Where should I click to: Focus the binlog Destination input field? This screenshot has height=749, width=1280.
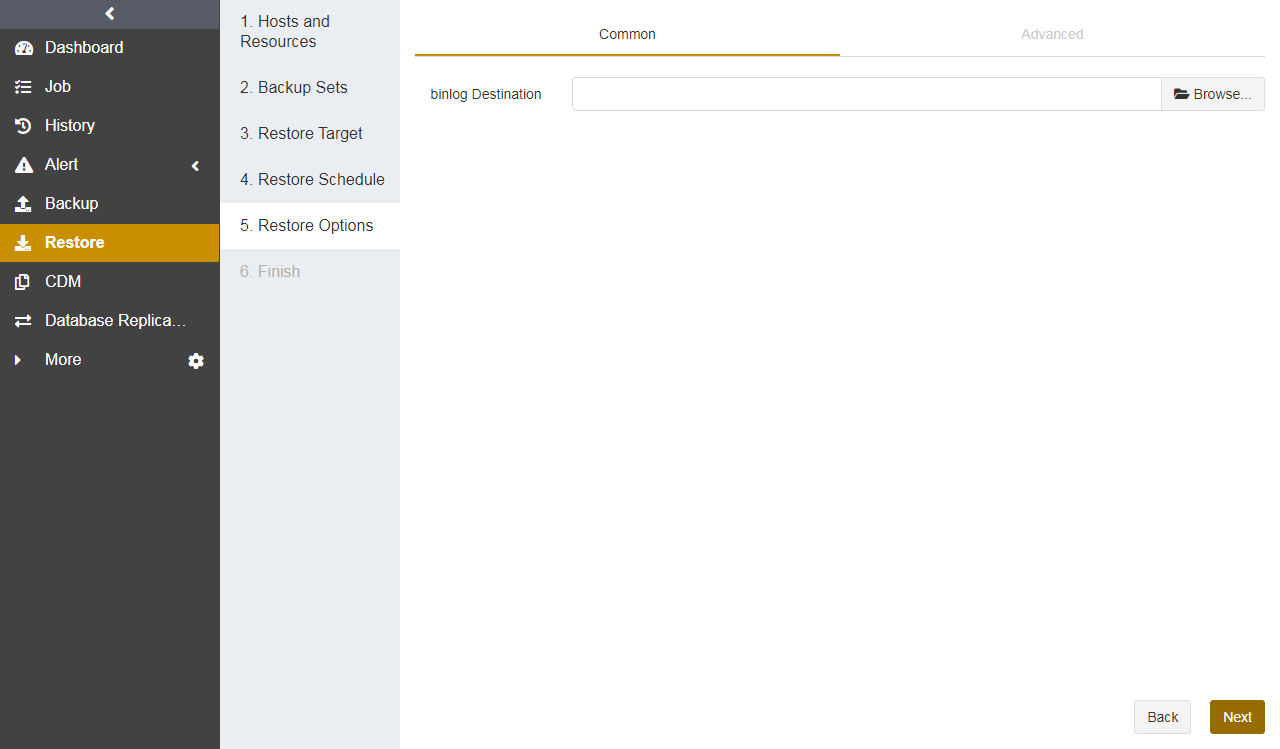(x=866, y=94)
